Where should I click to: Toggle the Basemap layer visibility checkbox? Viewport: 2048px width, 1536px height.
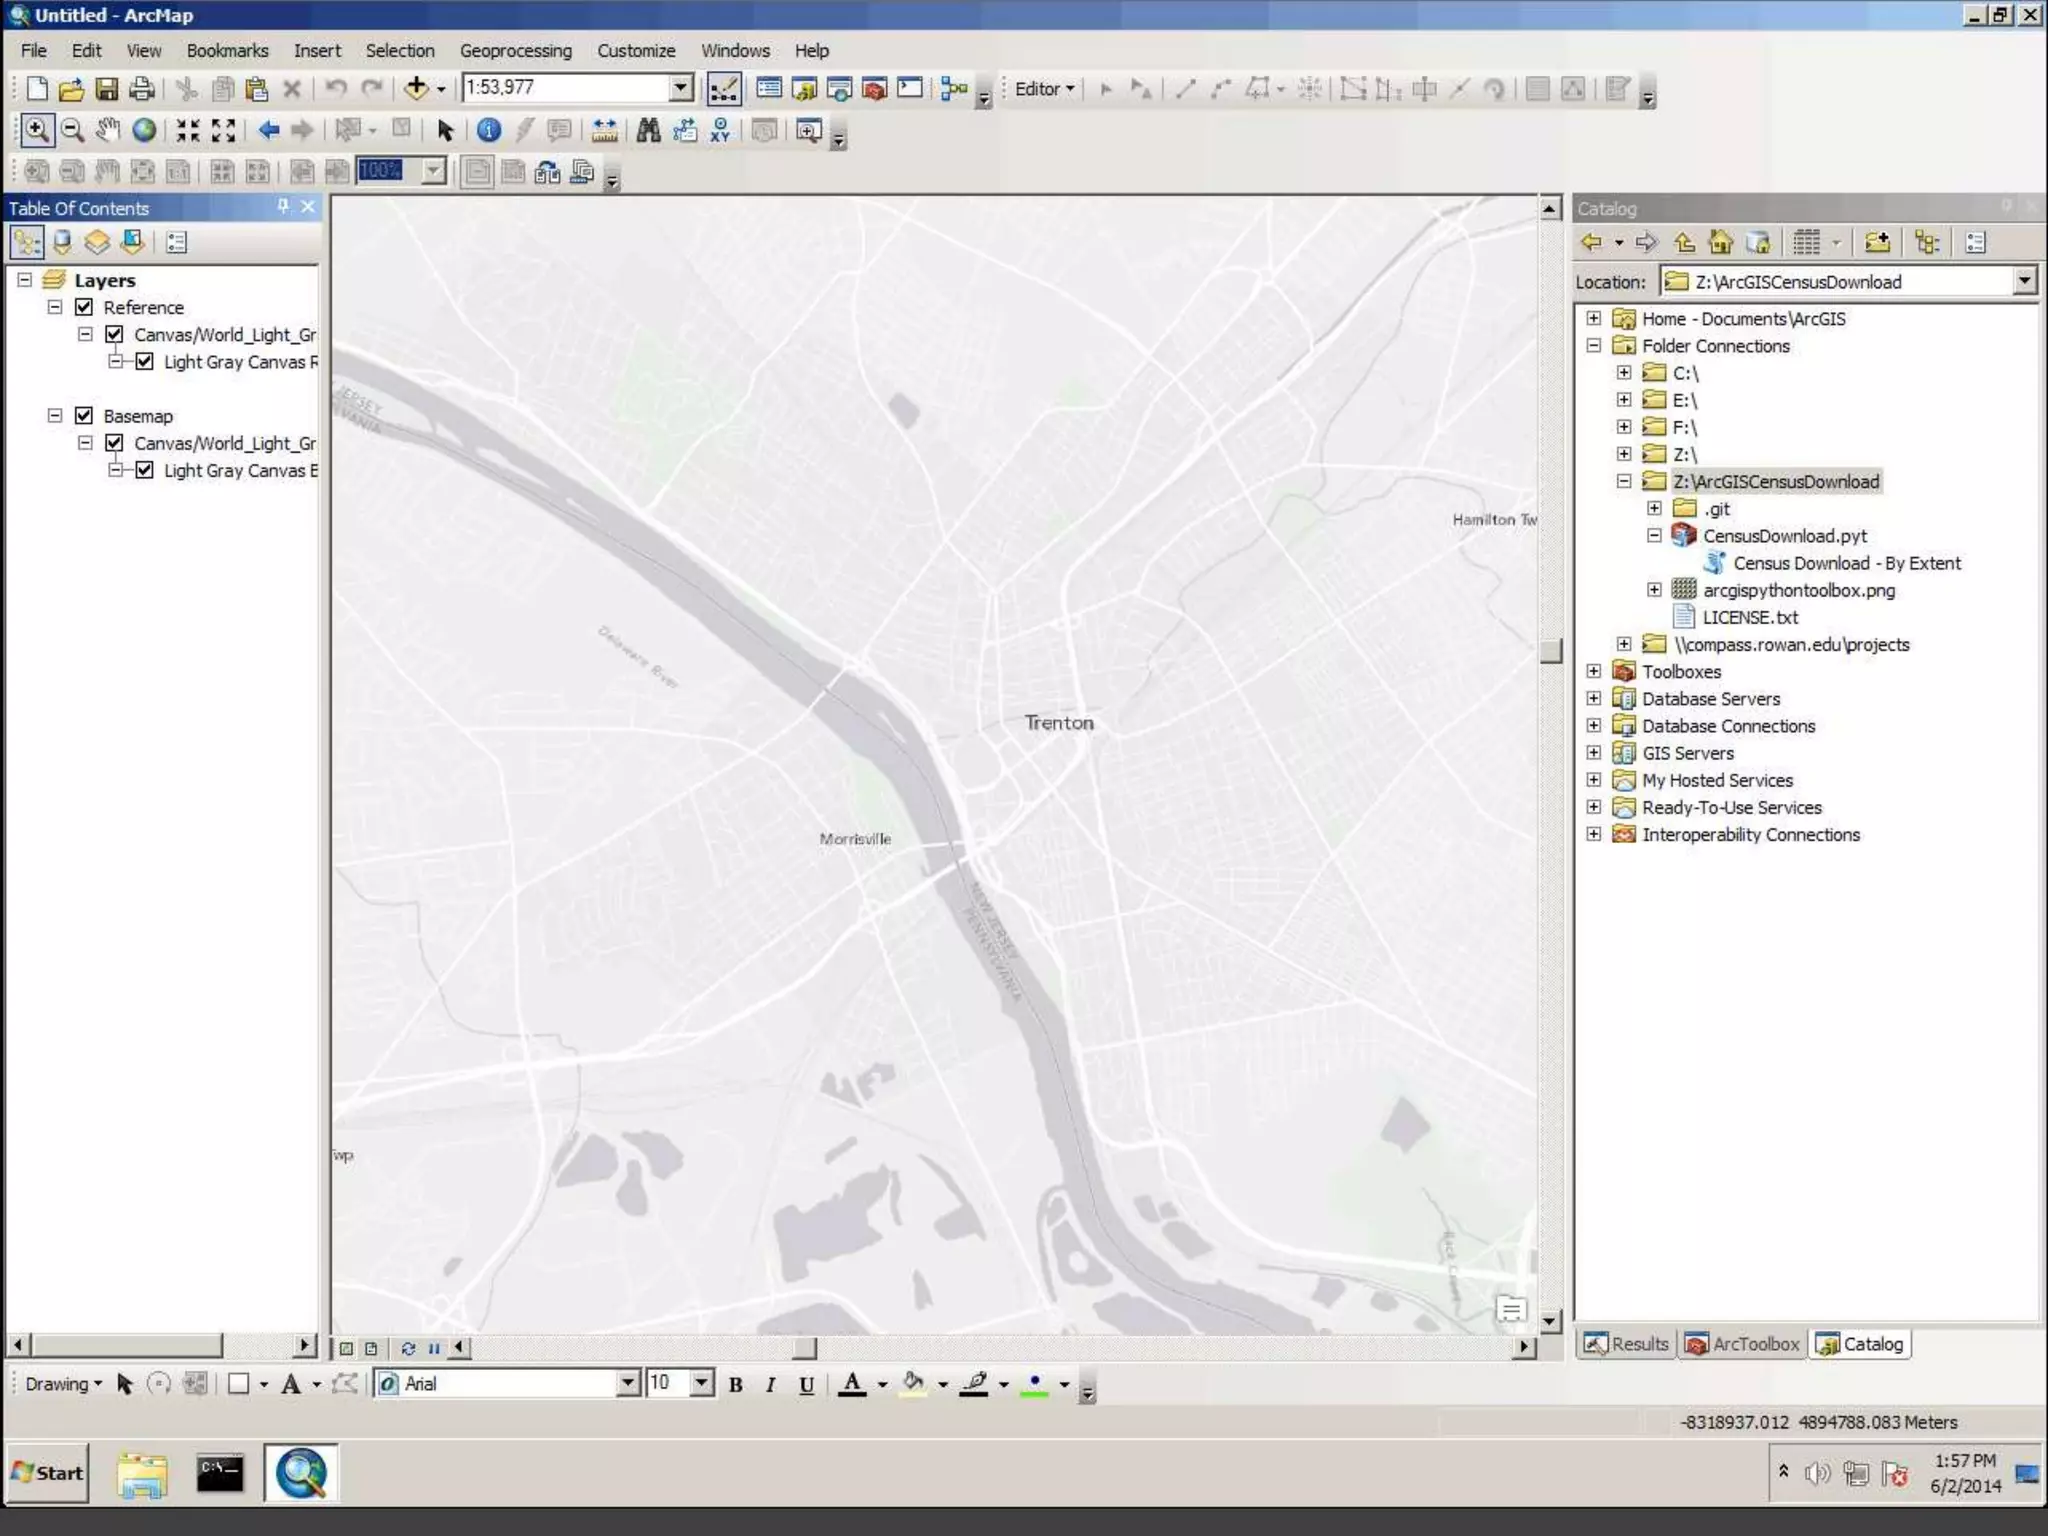84,415
